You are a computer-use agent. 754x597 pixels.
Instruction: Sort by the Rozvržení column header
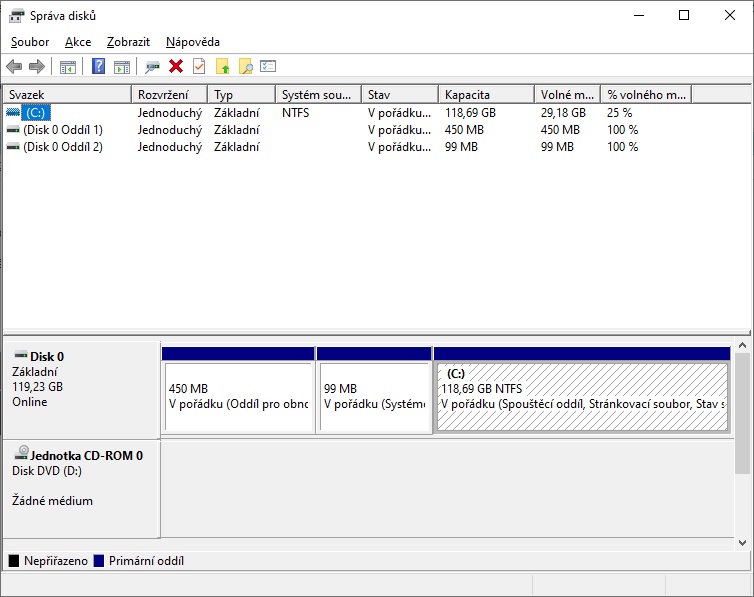click(x=169, y=95)
